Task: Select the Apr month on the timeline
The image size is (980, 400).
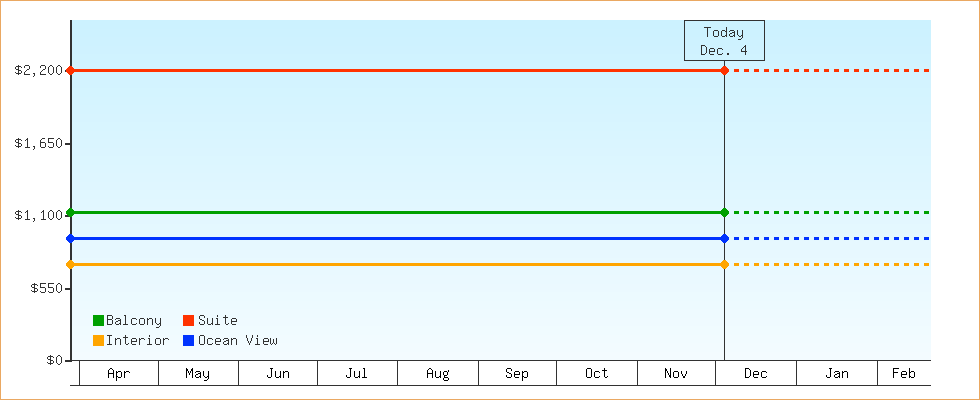Action: (118, 374)
